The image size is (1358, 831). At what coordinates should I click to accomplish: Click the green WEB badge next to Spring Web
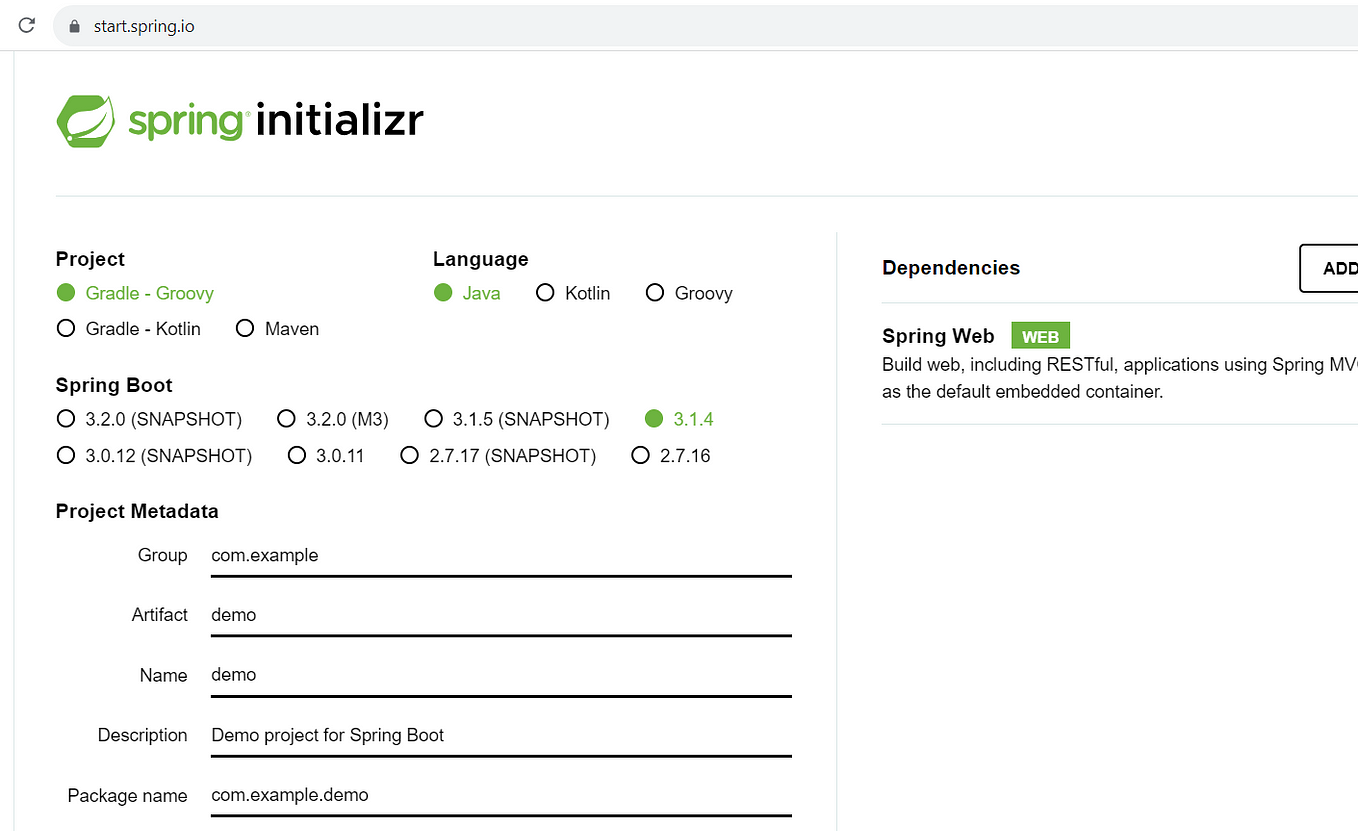1040,335
